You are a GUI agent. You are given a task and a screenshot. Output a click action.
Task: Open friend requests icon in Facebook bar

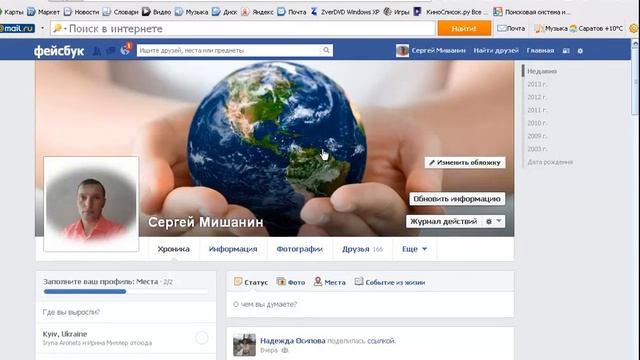(x=97, y=51)
